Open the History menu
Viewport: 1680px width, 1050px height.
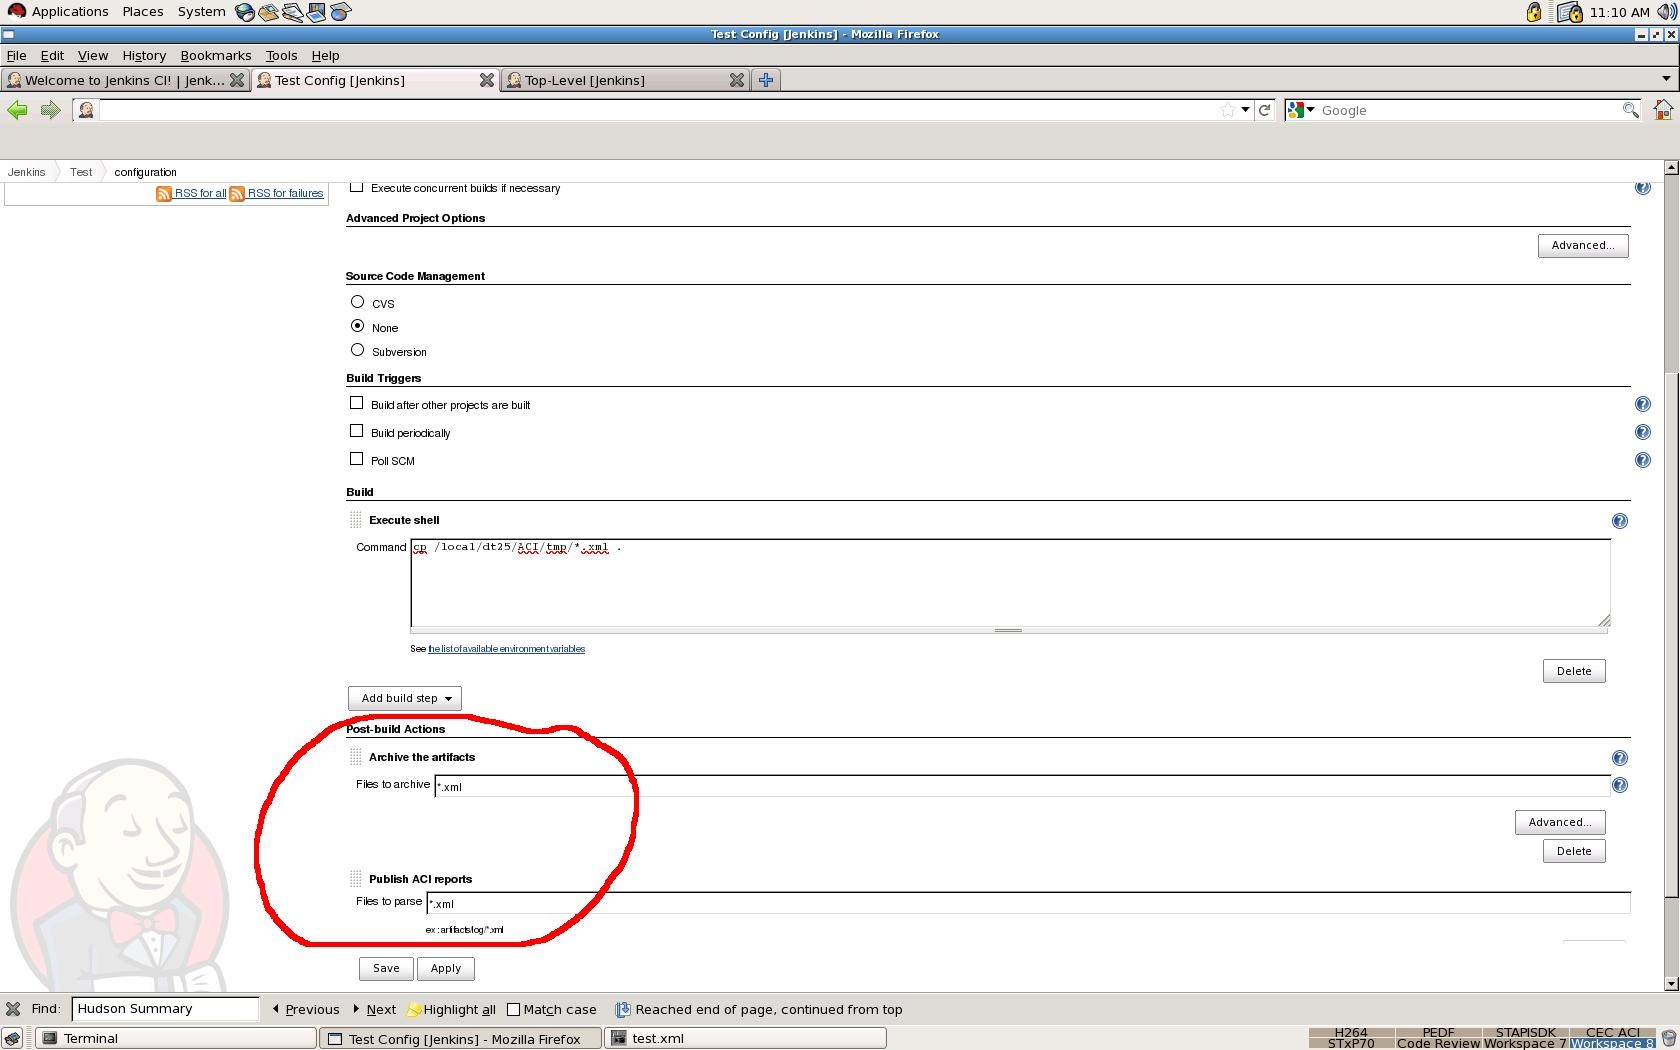point(144,55)
